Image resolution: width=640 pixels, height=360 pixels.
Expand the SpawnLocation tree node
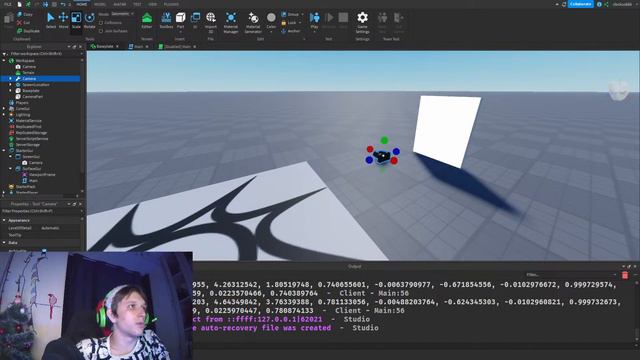11,84
